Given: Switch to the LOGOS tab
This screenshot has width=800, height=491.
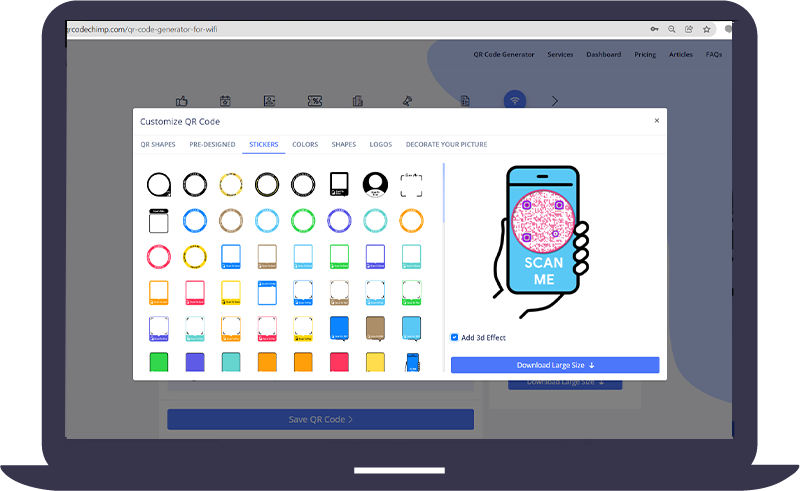Looking at the screenshot, I should pyautogui.click(x=381, y=144).
